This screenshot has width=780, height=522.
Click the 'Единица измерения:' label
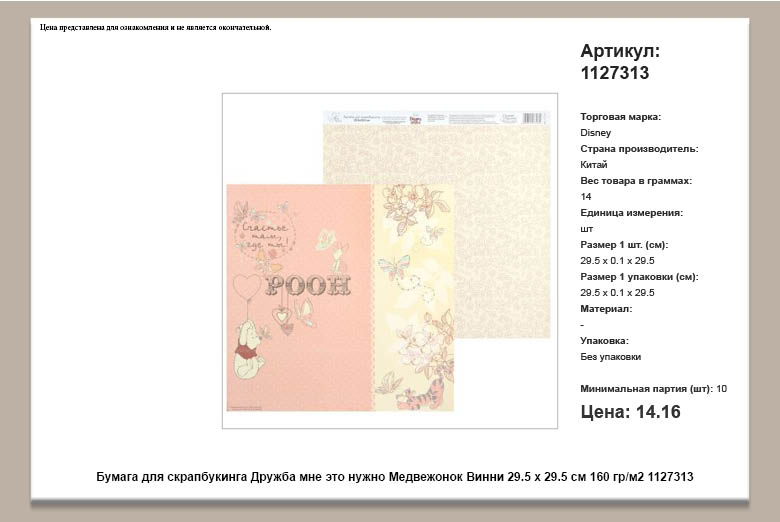[x=631, y=212]
